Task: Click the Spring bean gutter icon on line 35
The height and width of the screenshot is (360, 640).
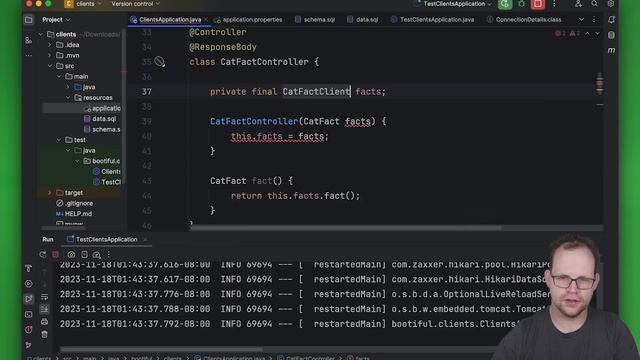Action: point(159,62)
